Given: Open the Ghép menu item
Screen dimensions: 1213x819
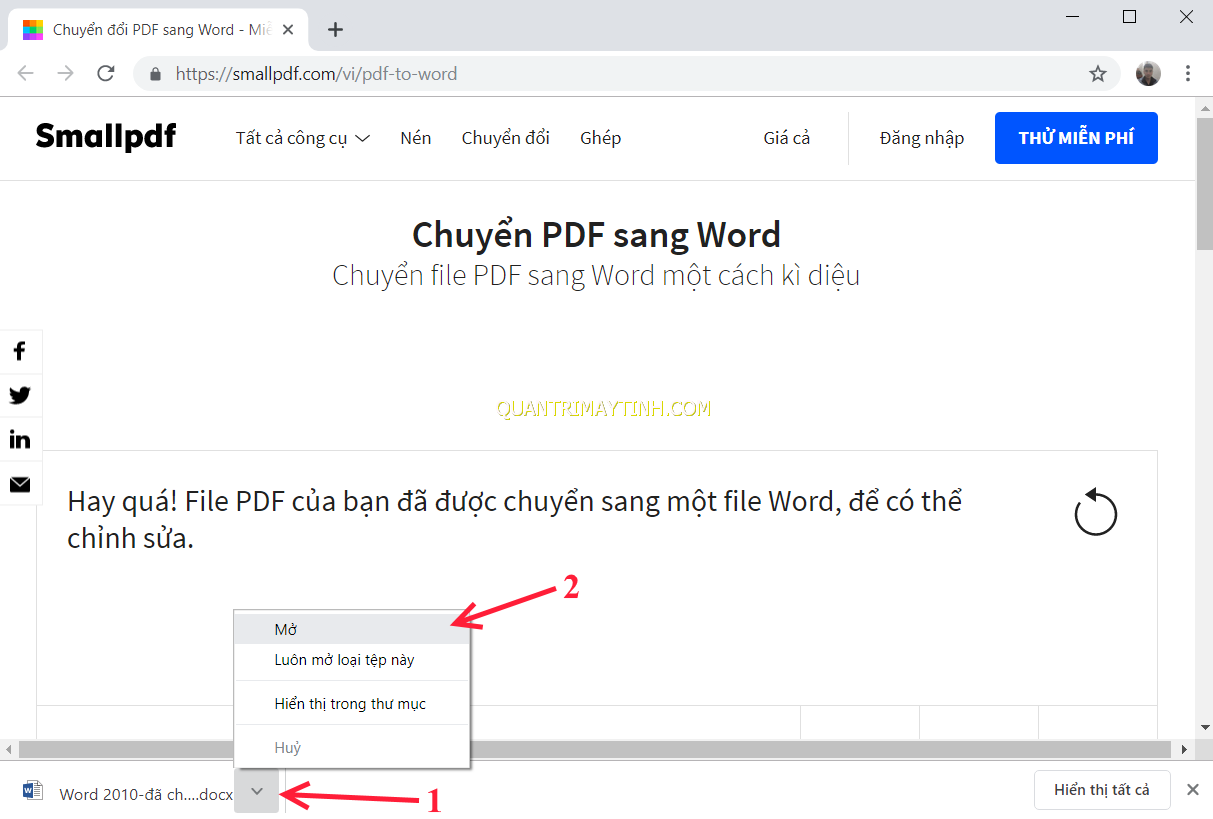Looking at the screenshot, I should pyautogui.click(x=601, y=138).
